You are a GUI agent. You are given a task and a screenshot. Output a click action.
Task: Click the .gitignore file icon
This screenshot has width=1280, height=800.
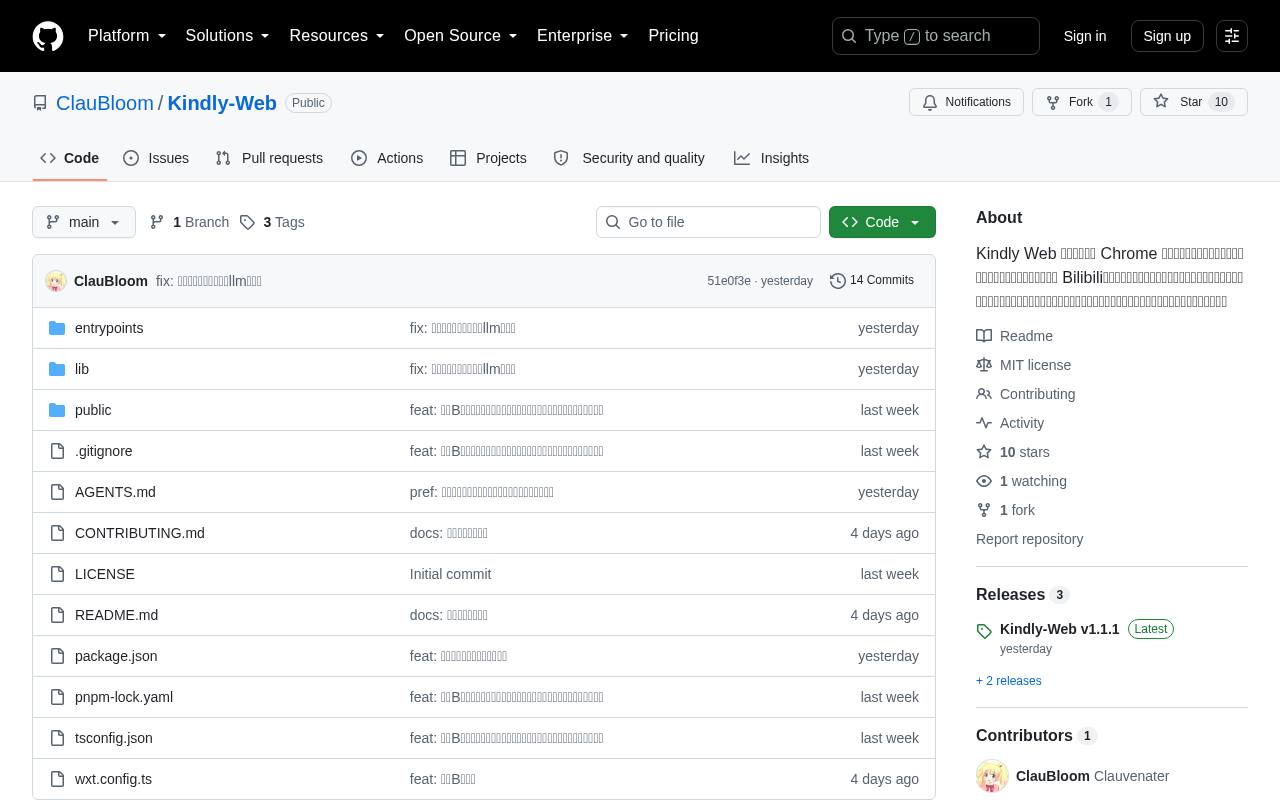(57, 451)
